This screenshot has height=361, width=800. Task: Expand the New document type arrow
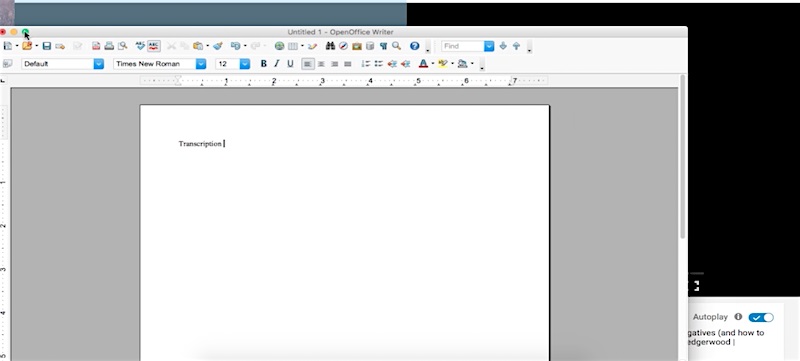[x=17, y=46]
